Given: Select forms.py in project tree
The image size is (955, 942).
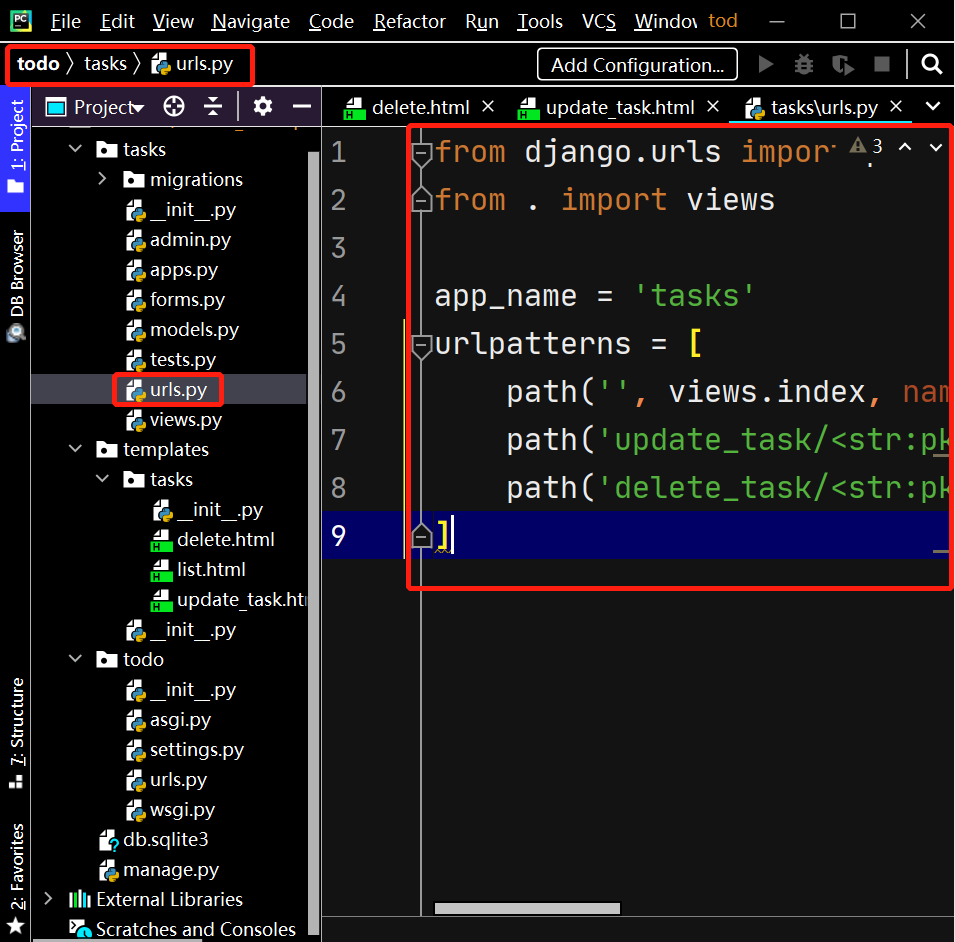Looking at the screenshot, I should tap(175, 300).
